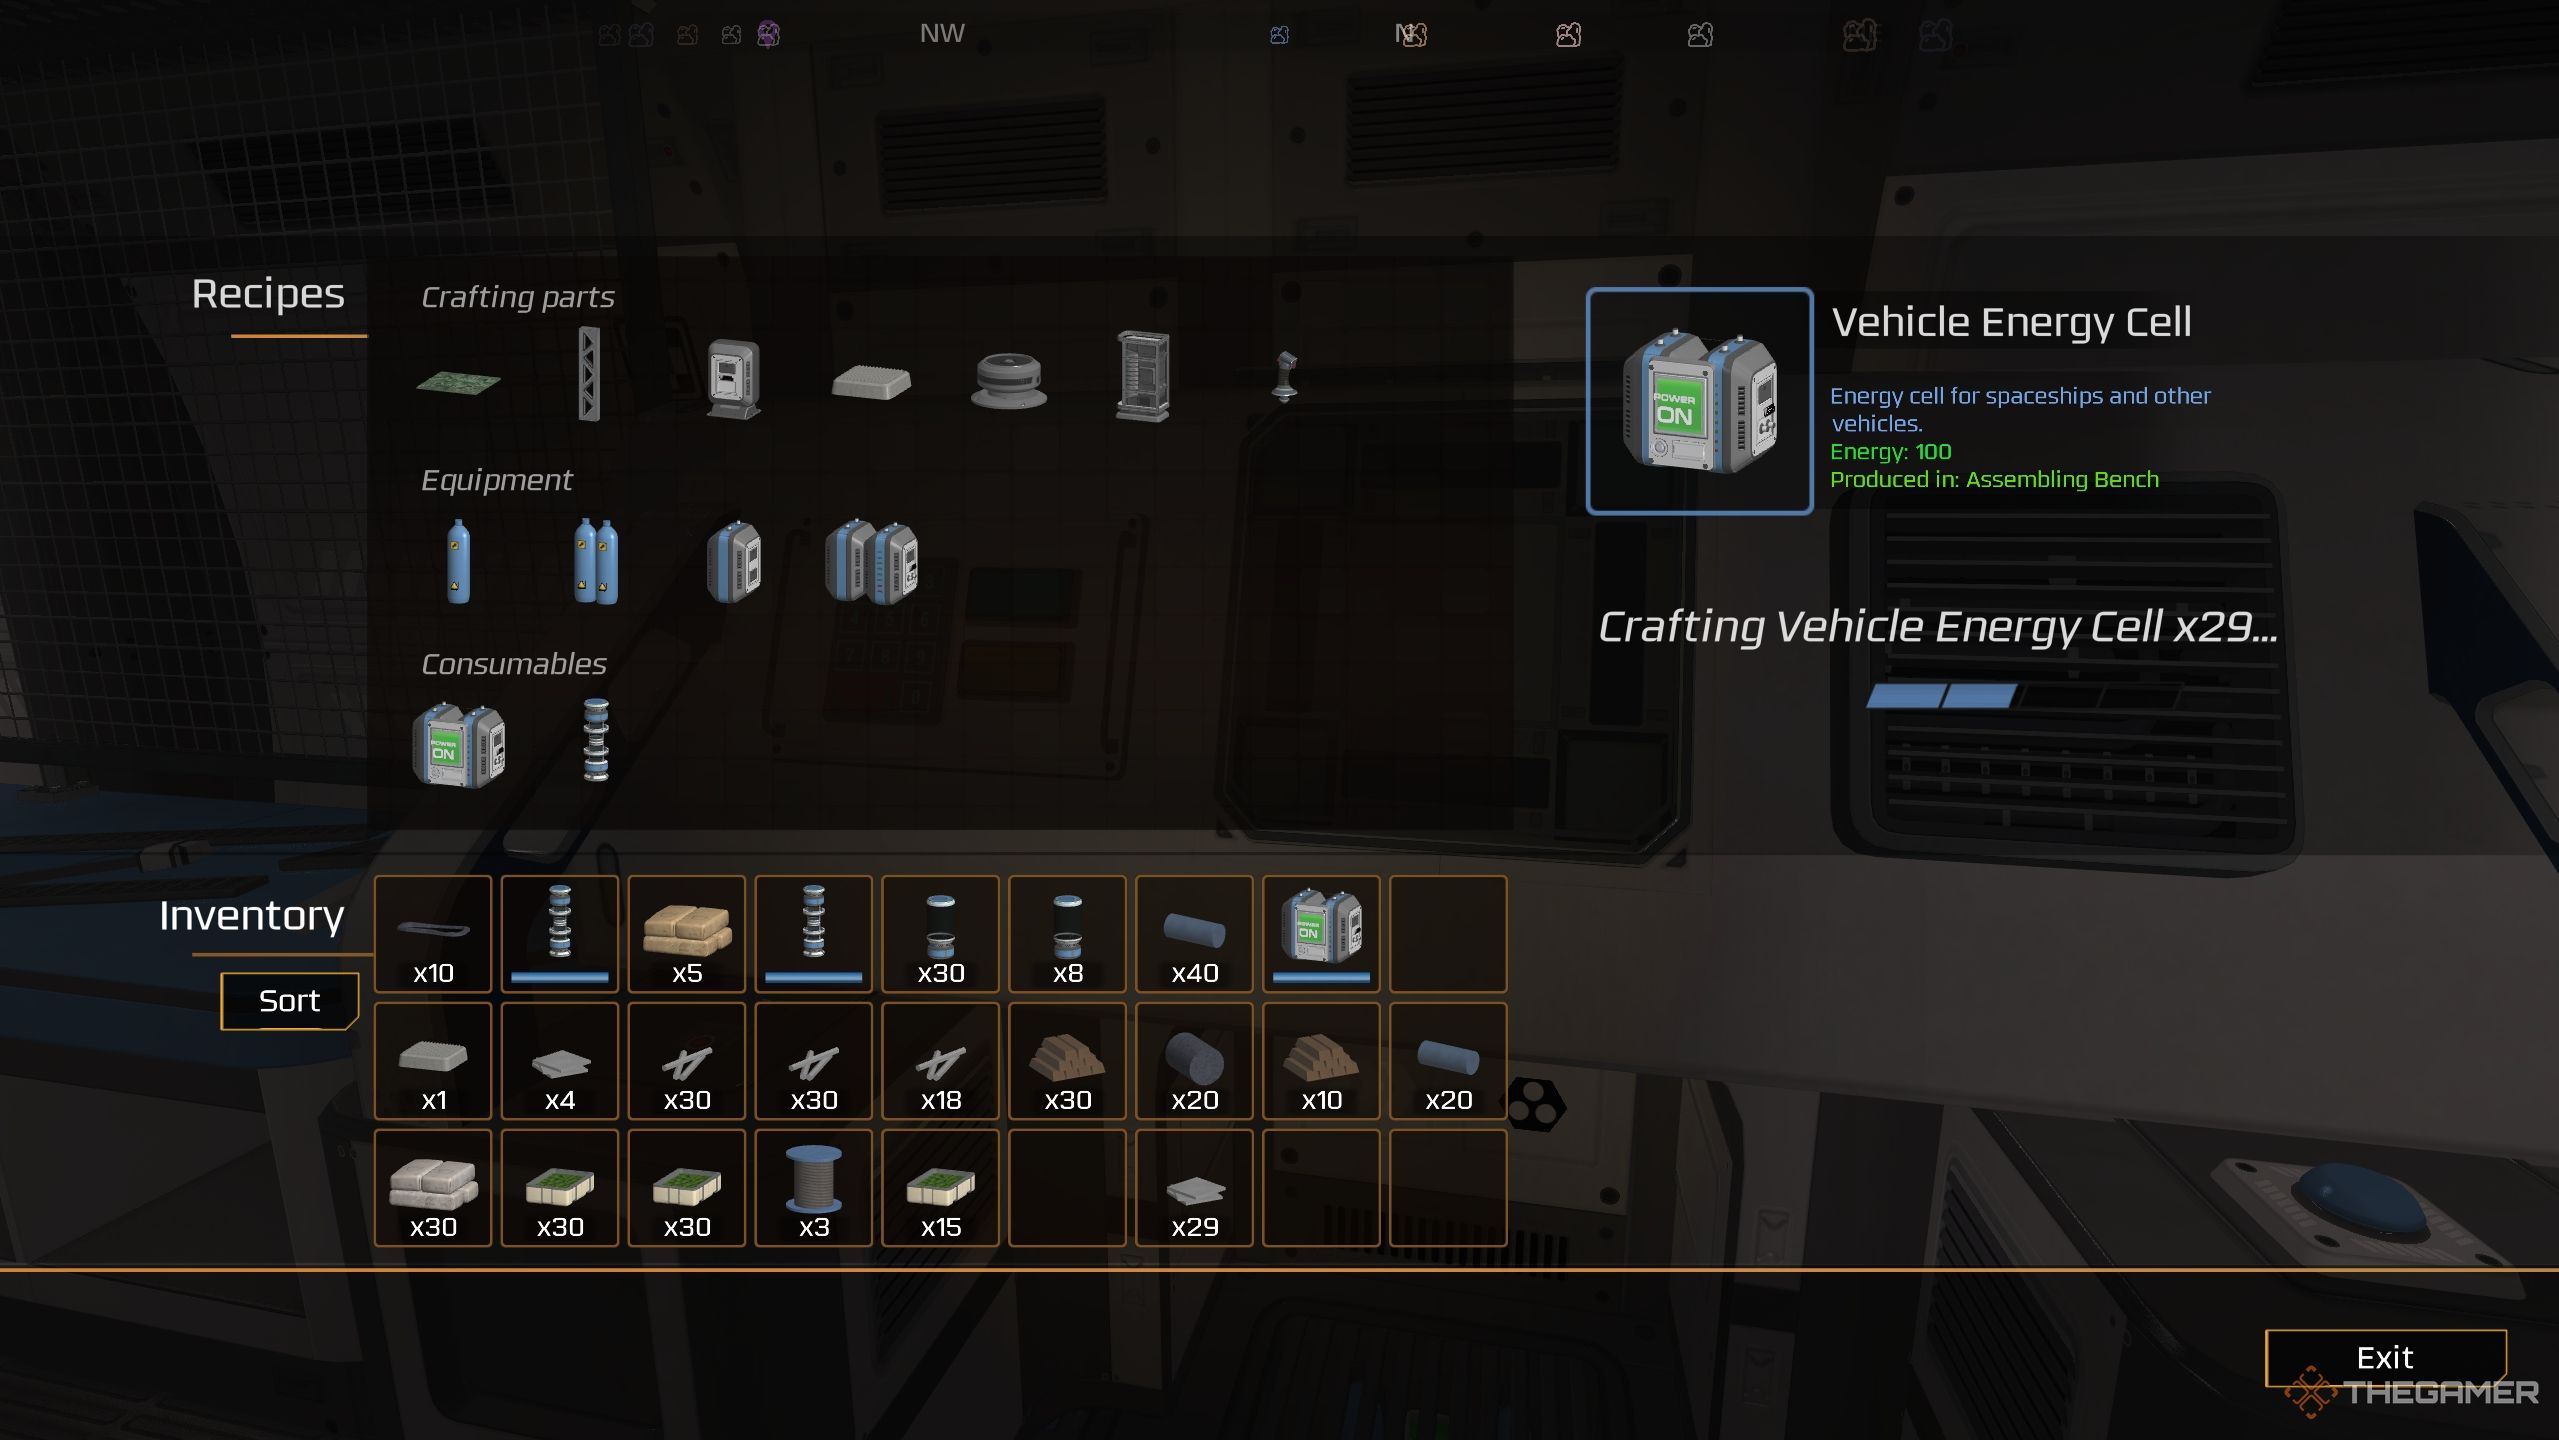Click the consumables stacked canisters icon
This screenshot has height=1440, width=2559.
[592, 738]
